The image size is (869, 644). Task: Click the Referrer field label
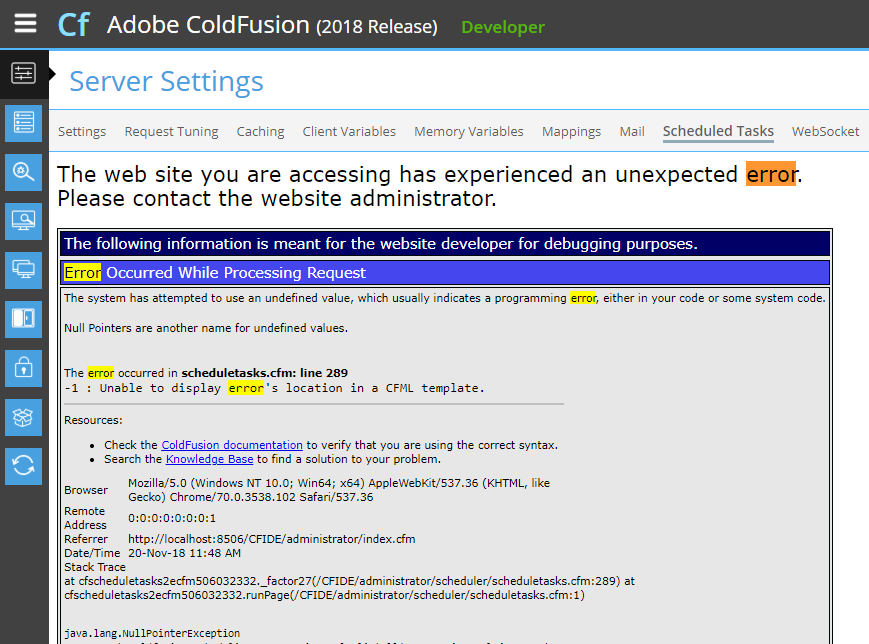(86, 539)
